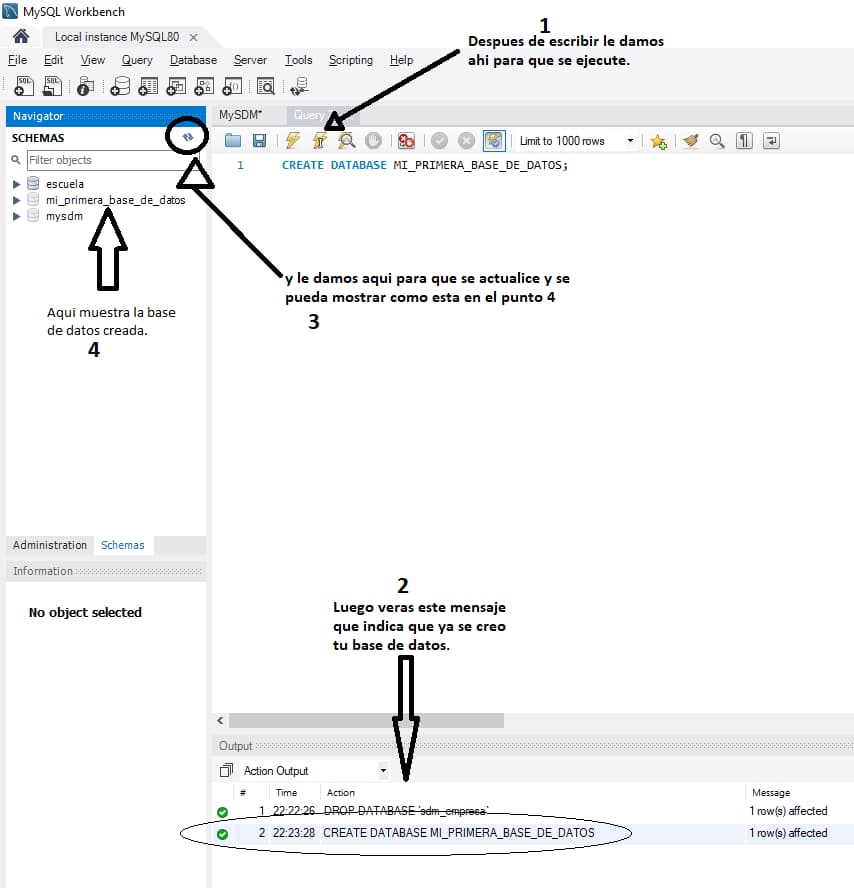Create a new schema in the server
Image resolution: width=854 pixels, height=888 pixels.
click(120, 86)
